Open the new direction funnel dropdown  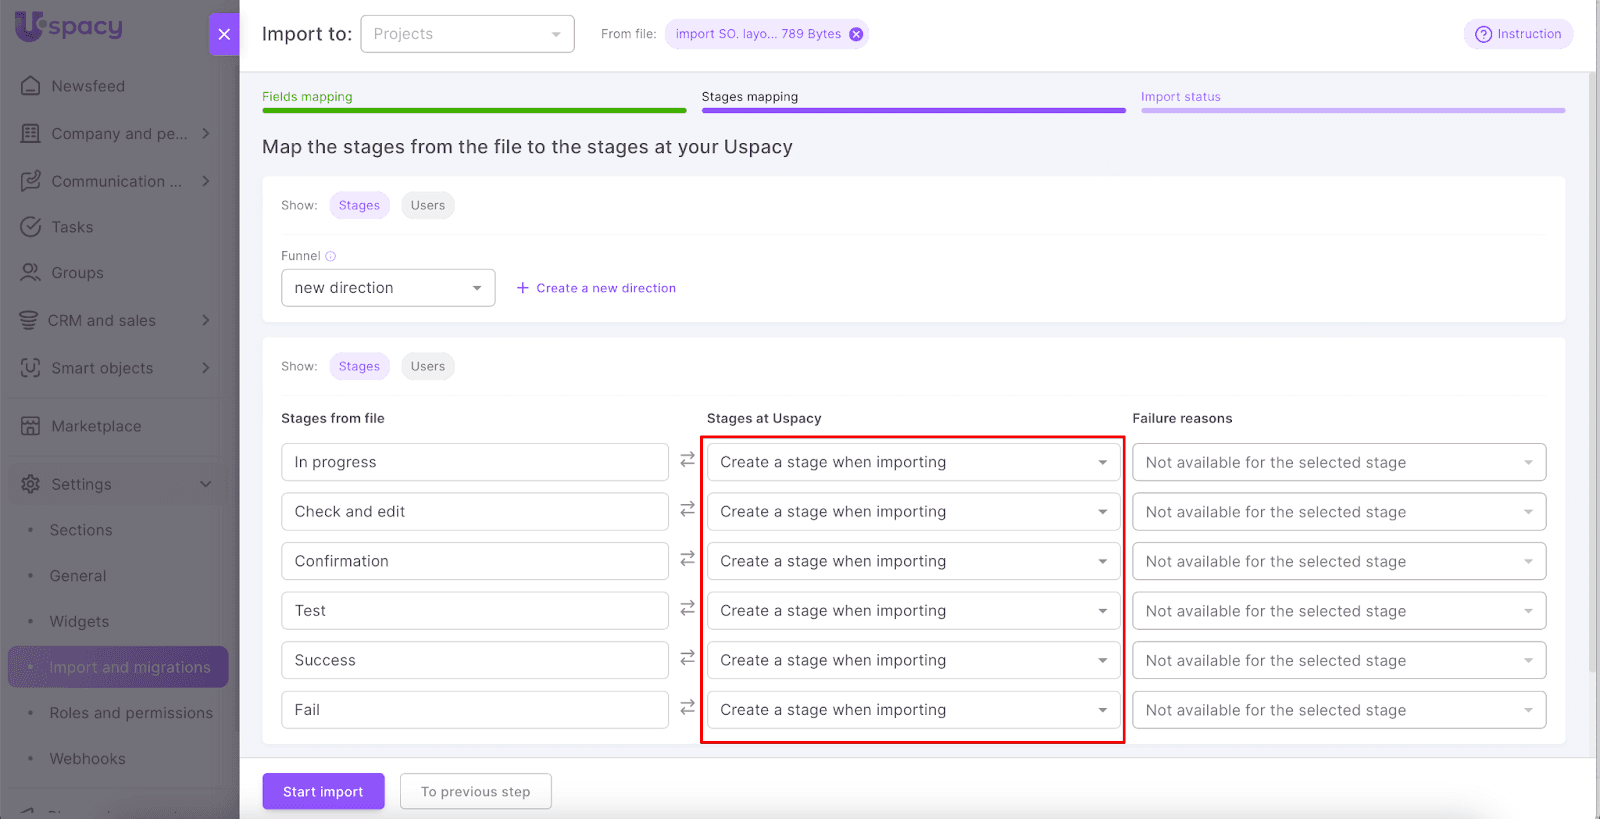pyautogui.click(x=388, y=288)
